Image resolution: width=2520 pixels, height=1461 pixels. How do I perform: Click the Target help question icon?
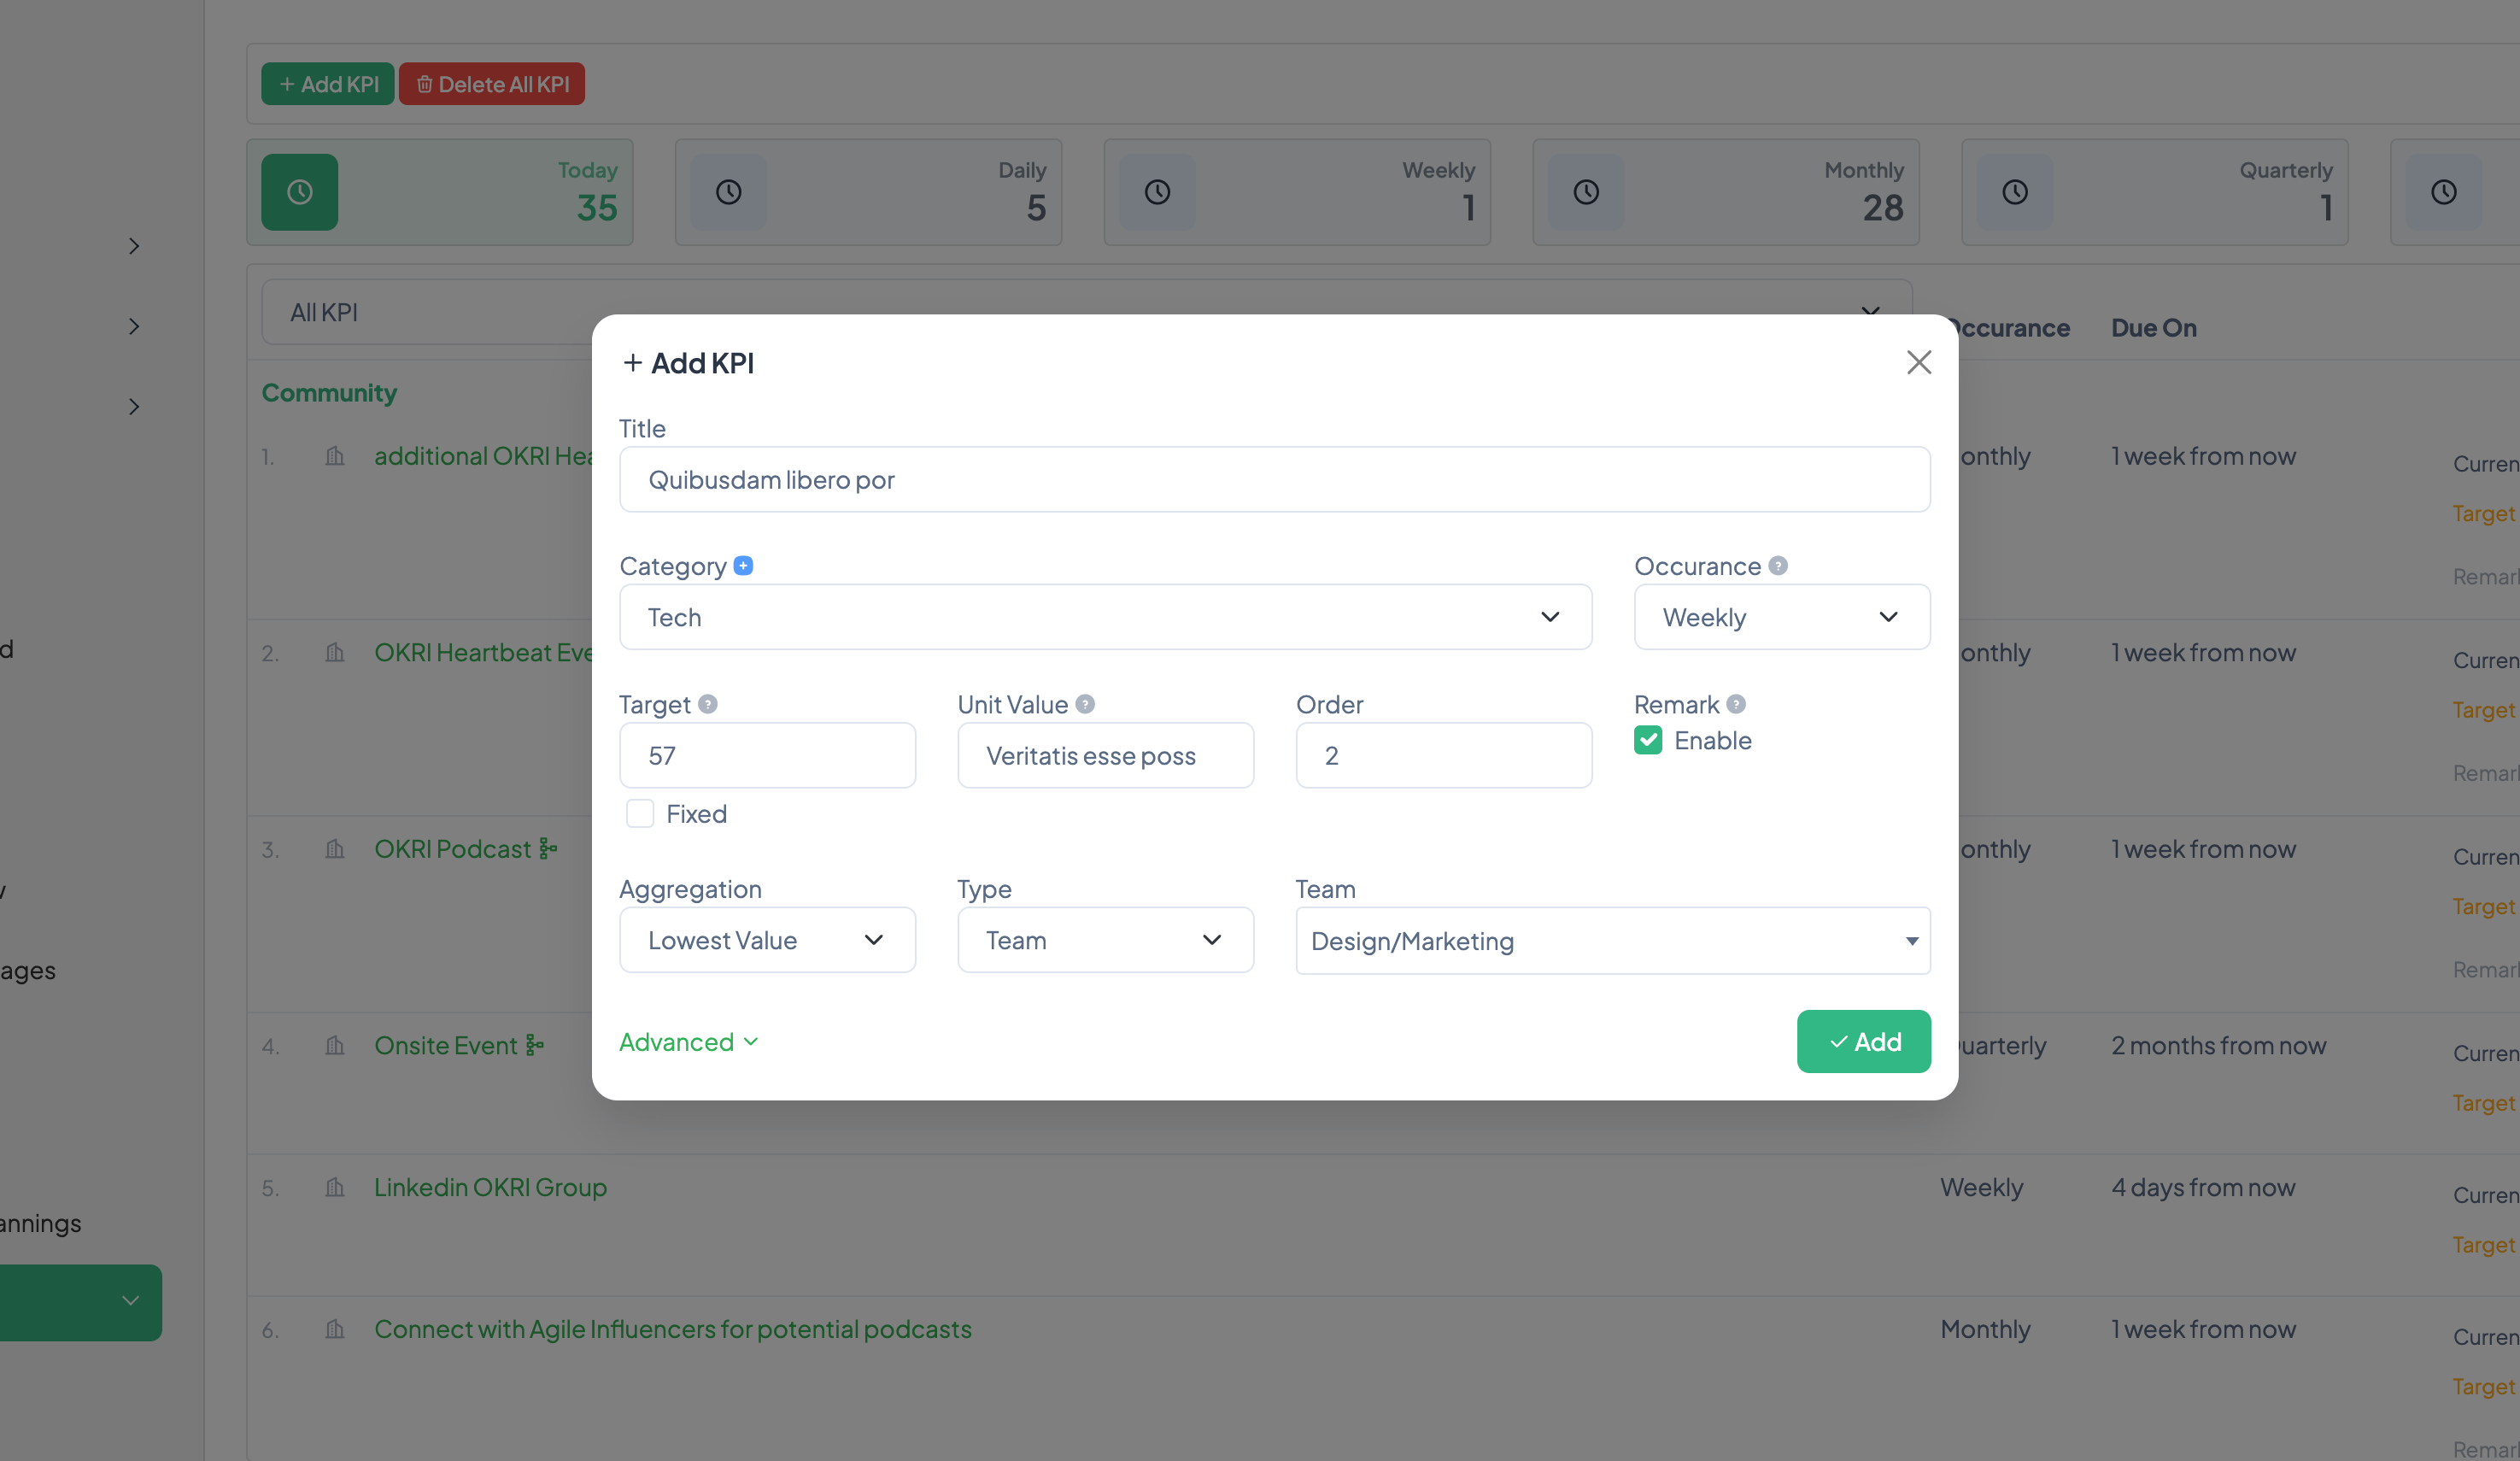click(708, 704)
